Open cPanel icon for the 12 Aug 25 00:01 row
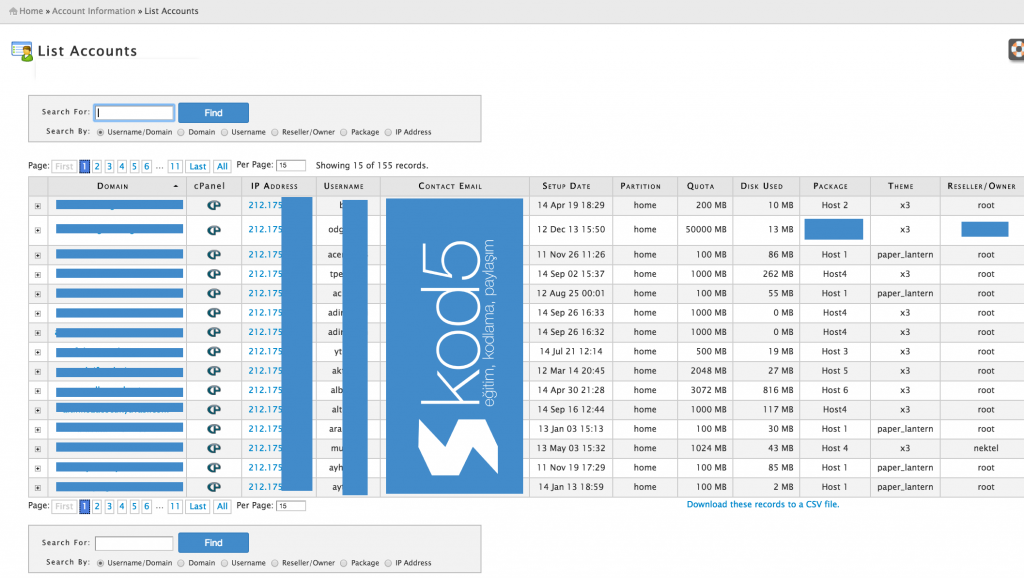Screen dimensions: 1024x578 (214, 294)
